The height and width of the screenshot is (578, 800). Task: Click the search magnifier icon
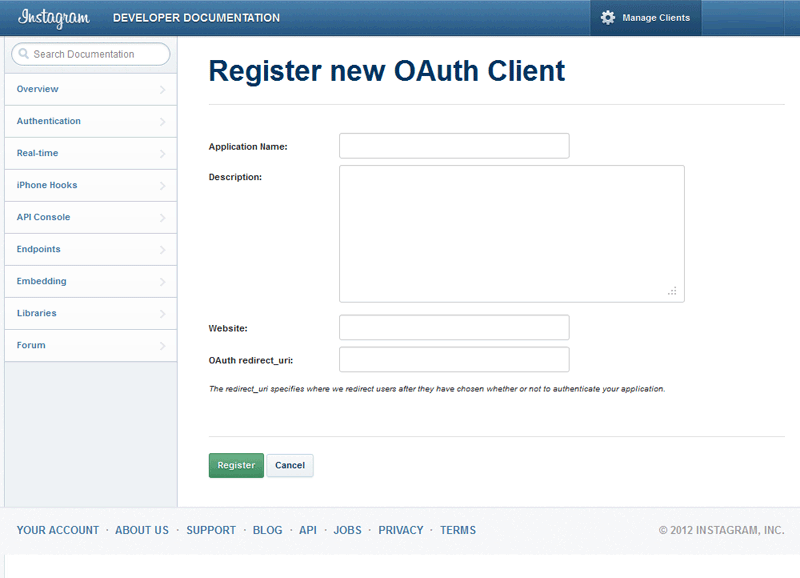(x=23, y=54)
